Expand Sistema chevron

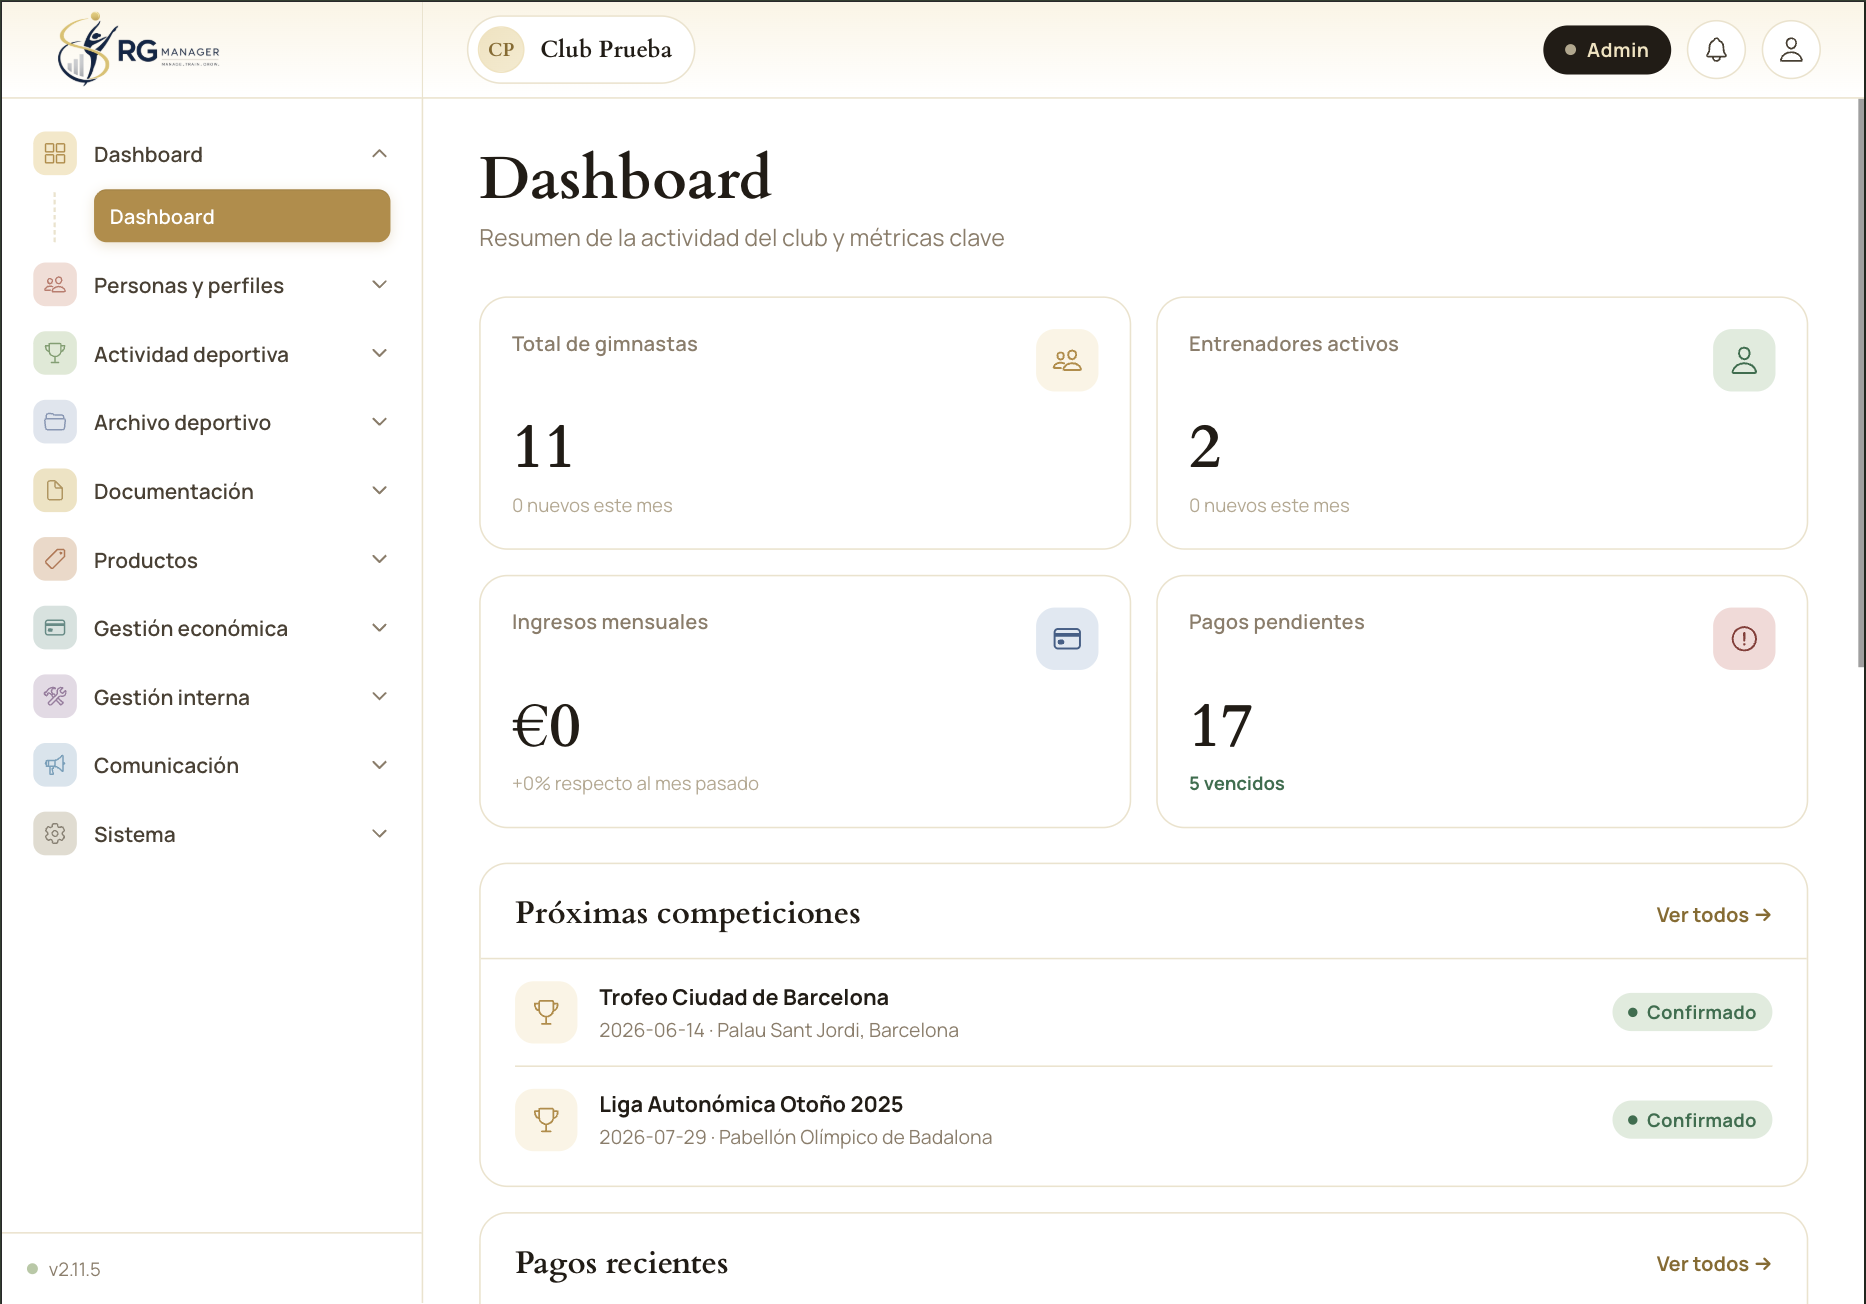click(x=379, y=834)
